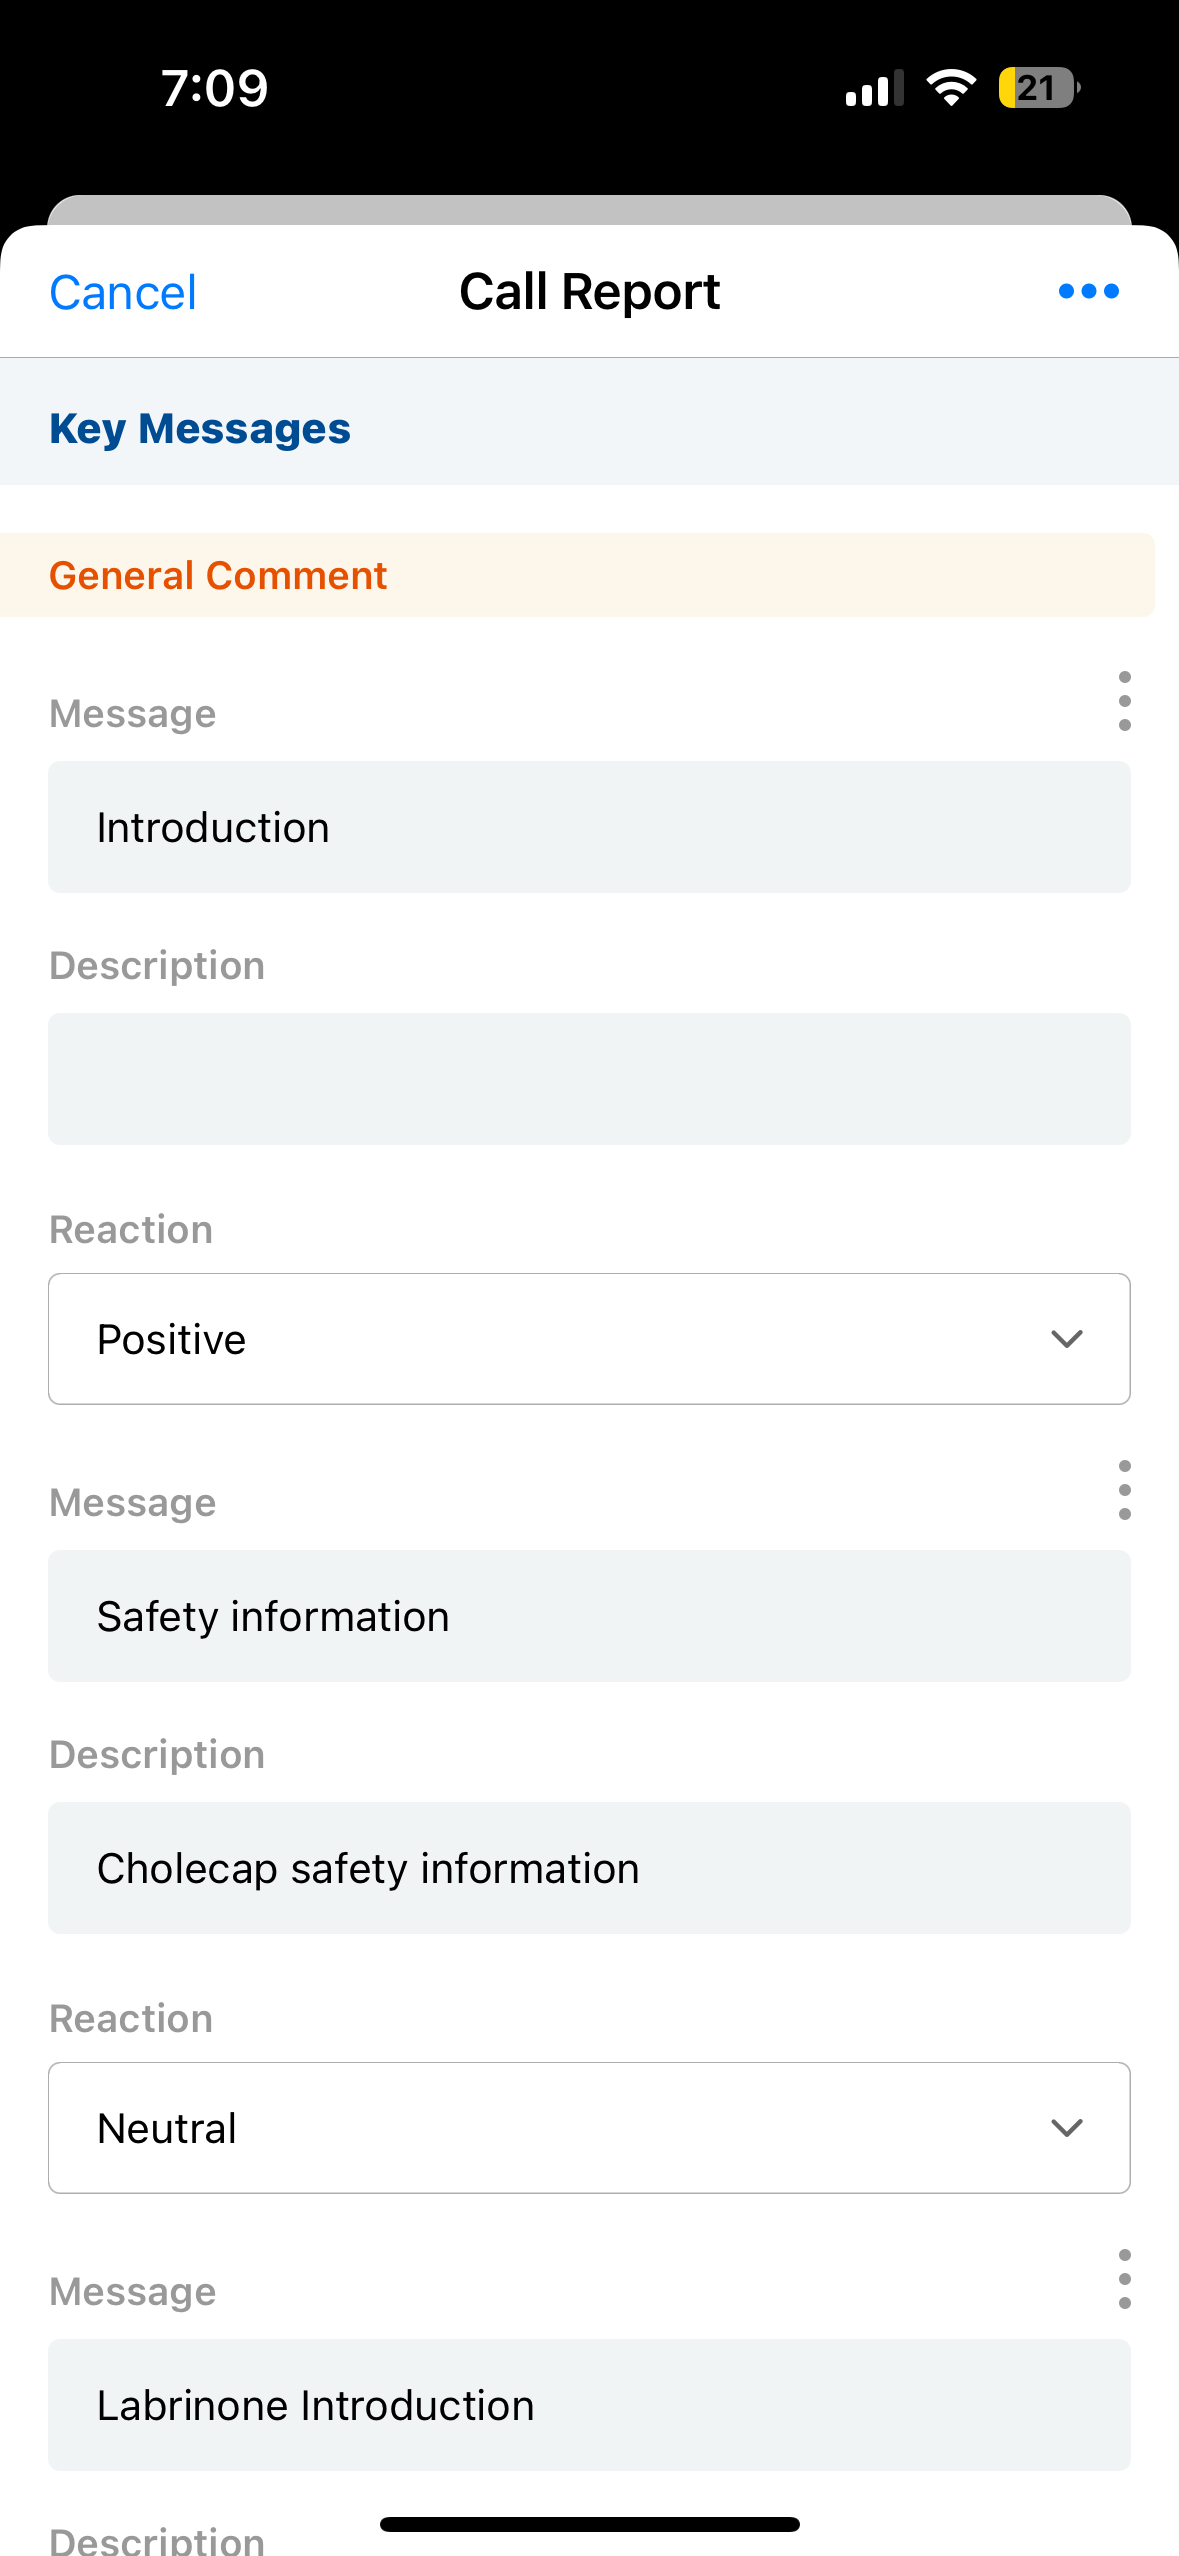Image resolution: width=1179 pixels, height=2556 pixels.
Task: Edit the Cholecap safety information description
Action: click(589, 1868)
